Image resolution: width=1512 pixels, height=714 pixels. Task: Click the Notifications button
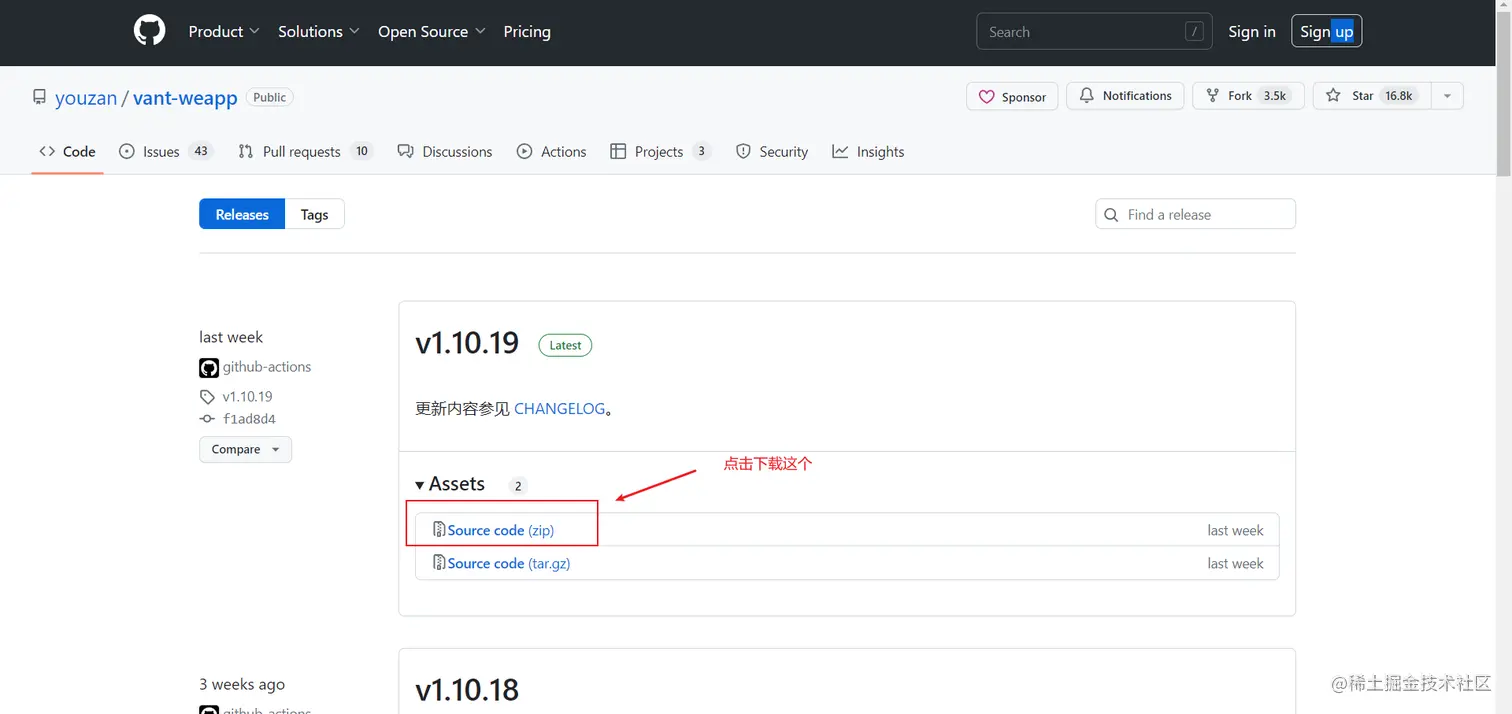point(1125,96)
